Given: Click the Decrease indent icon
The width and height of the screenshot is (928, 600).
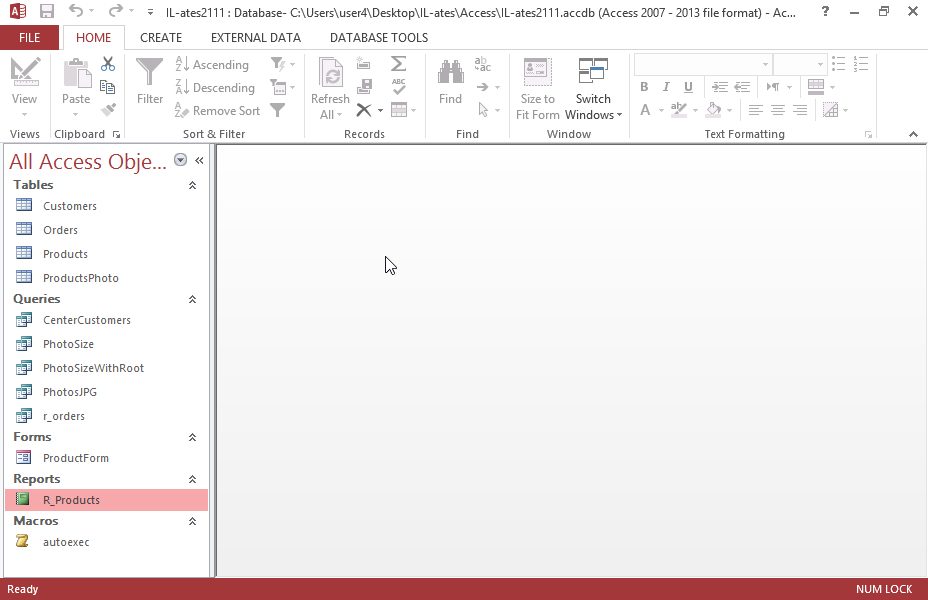Looking at the screenshot, I should 742,87.
